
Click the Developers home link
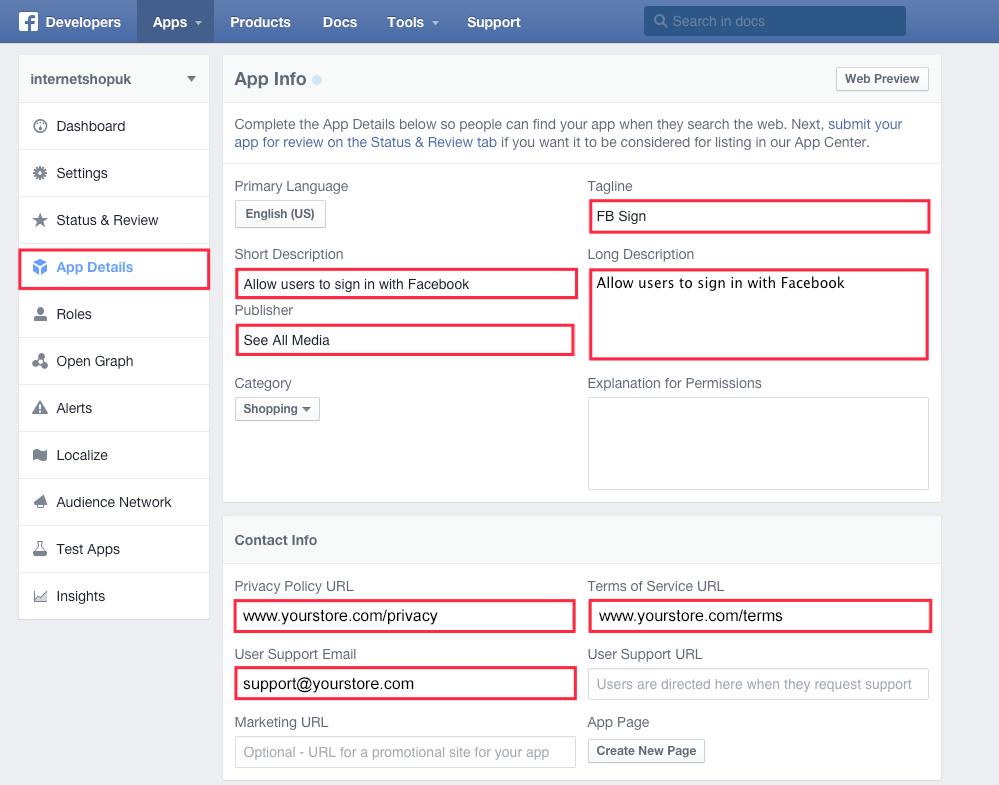[x=70, y=22]
